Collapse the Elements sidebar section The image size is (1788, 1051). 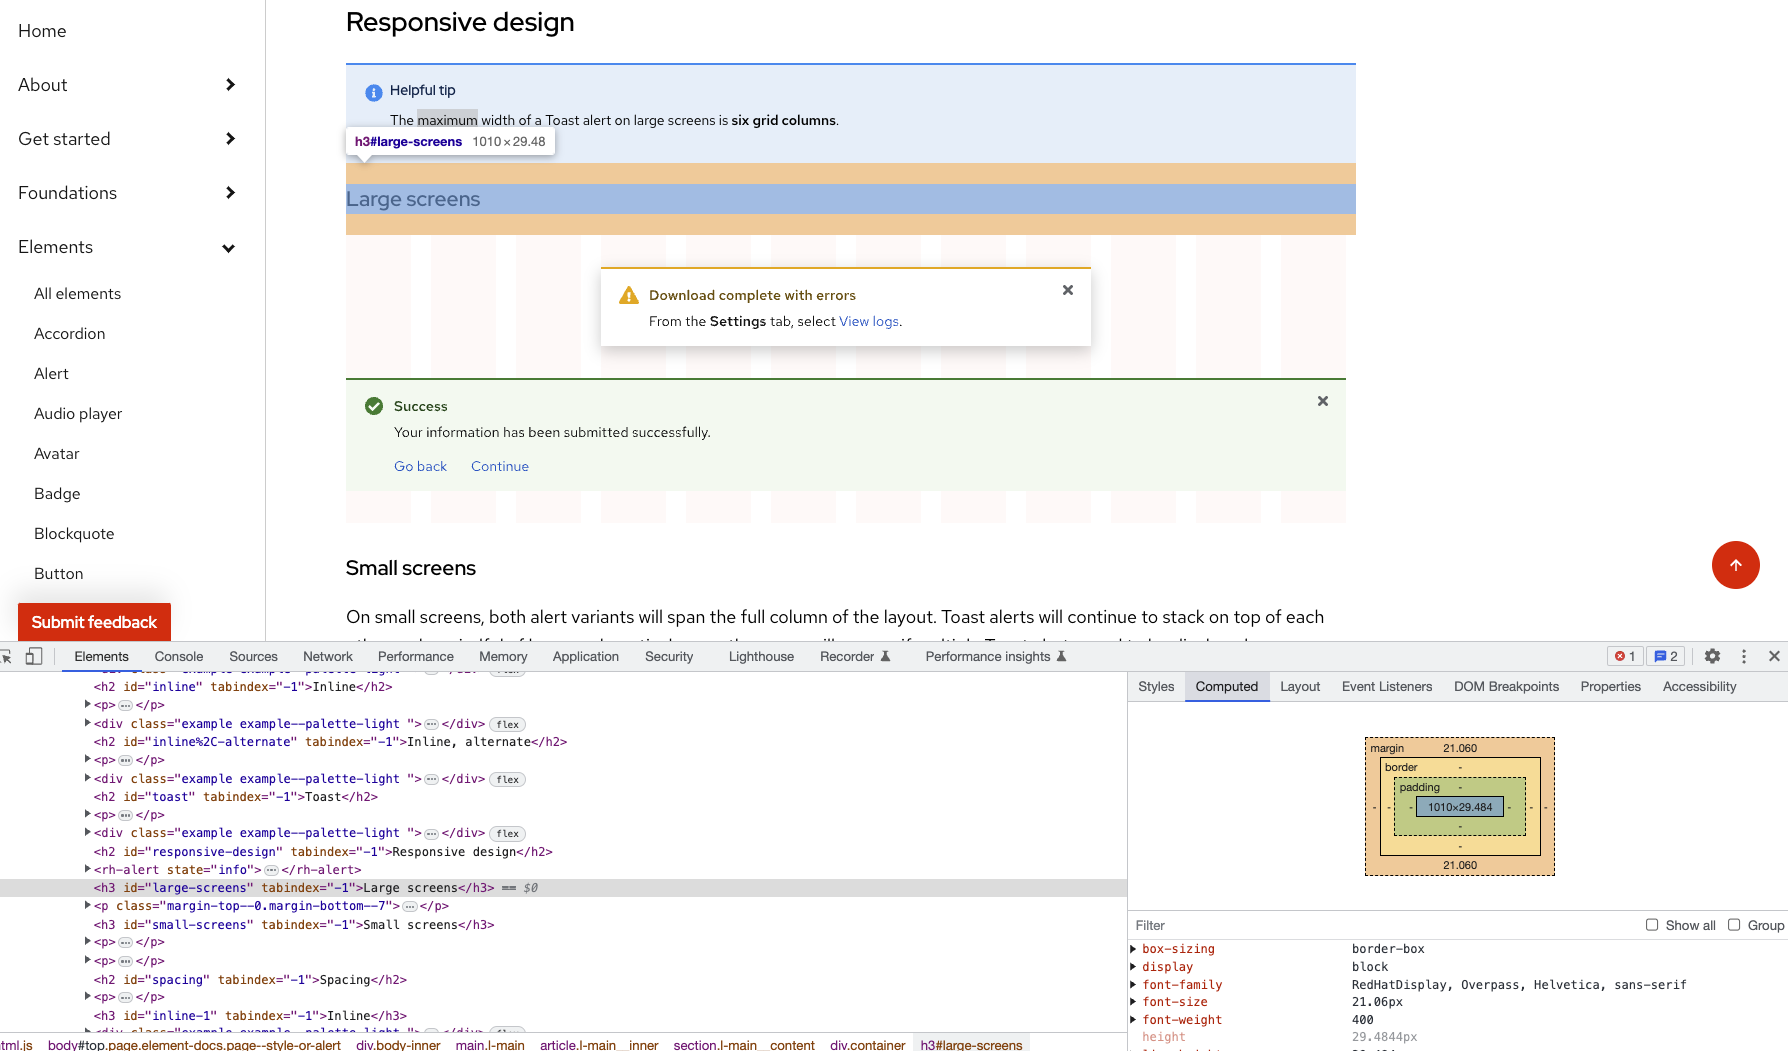pos(229,248)
